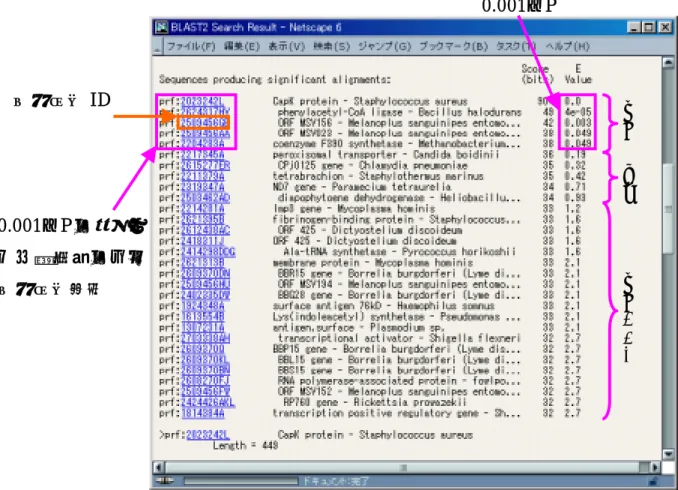Click the vertical scrollbar thumb
This screenshot has width=678, height=490.
668,208
